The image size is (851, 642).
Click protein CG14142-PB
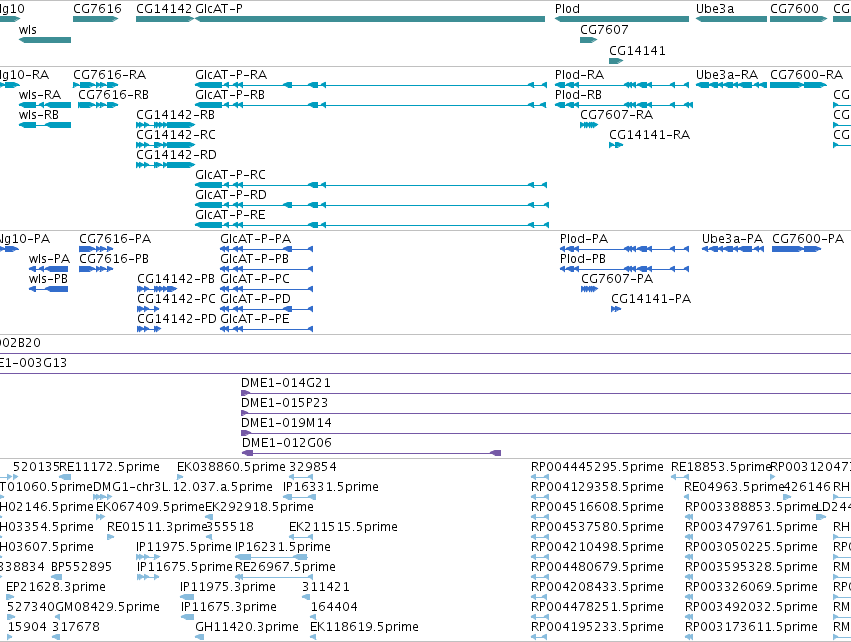pyautogui.click(x=157, y=289)
